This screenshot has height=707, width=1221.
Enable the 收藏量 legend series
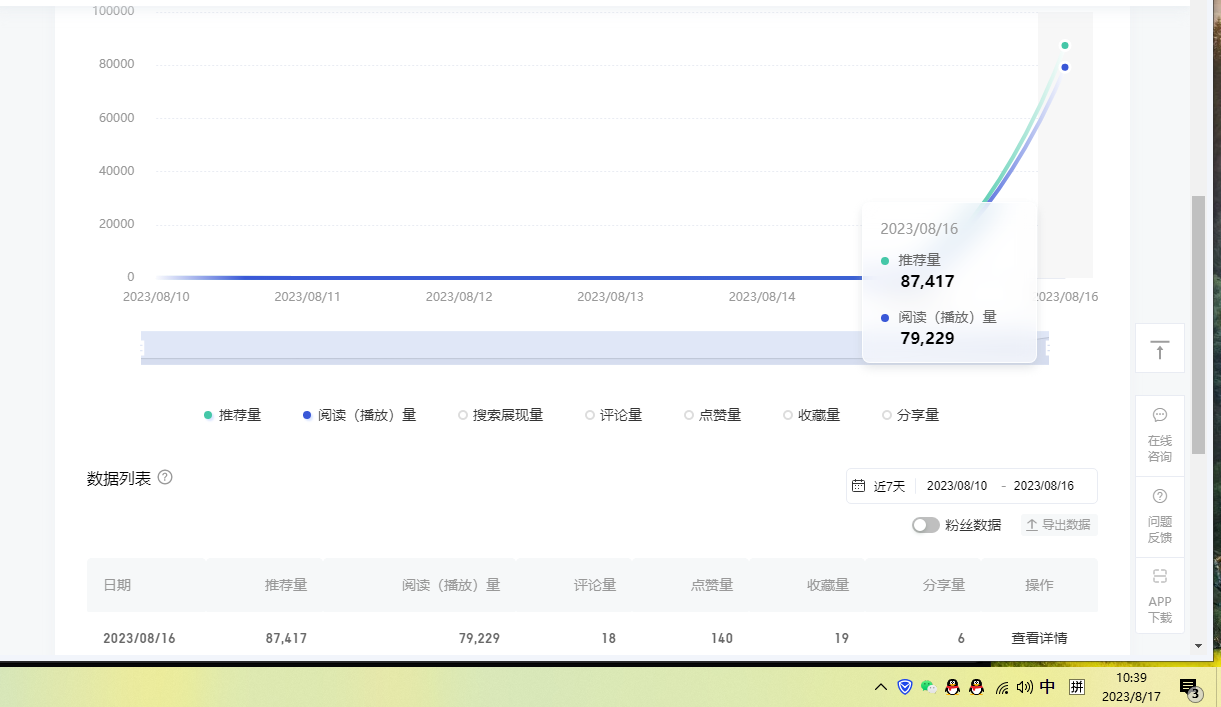pos(811,415)
